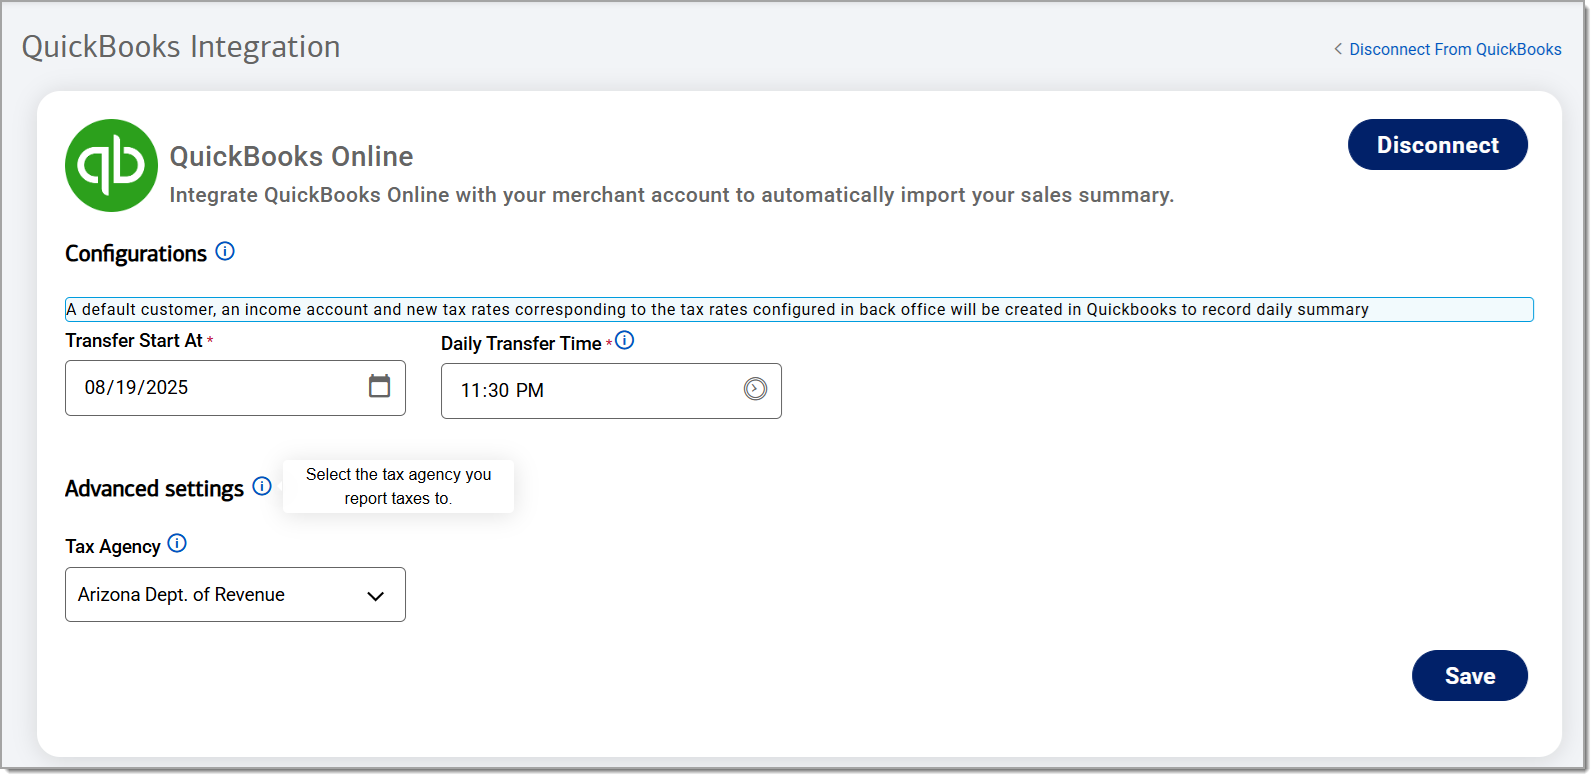Click the Configurations heading text
This screenshot has height=779, width=1595.
click(136, 254)
